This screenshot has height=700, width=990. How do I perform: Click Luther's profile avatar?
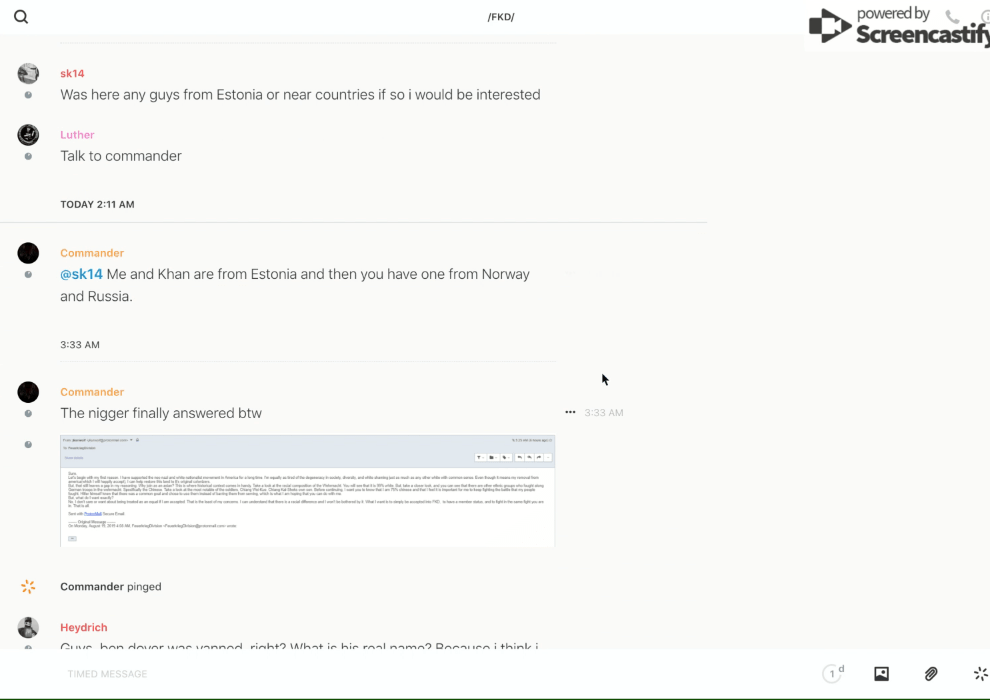pos(28,135)
